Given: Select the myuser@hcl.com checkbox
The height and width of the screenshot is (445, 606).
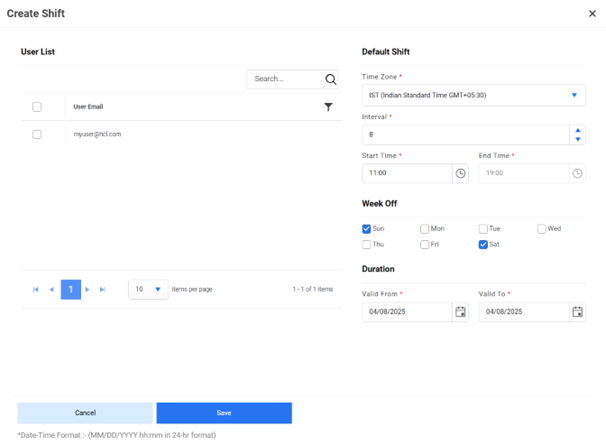Looking at the screenshot, I should 37,134.
